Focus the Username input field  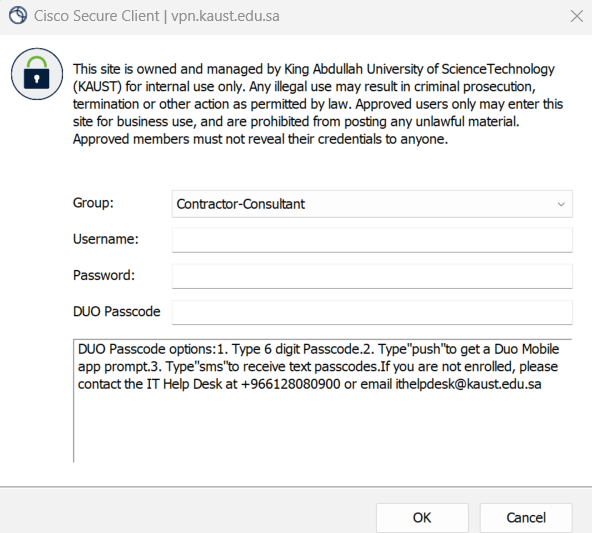point(372,240)
